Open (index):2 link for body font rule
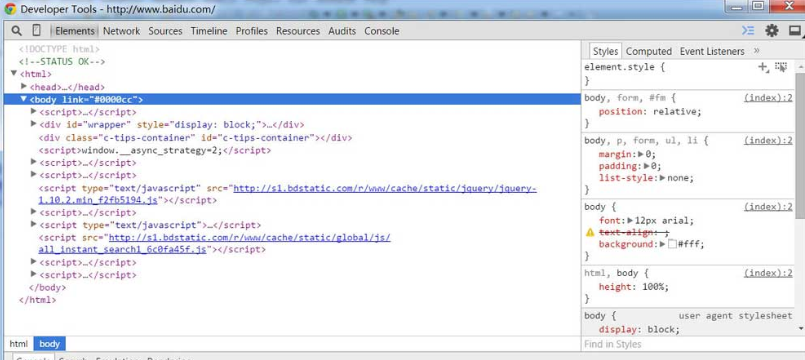Viewport: 805px width, 360px height. click(x=768, y=207)
